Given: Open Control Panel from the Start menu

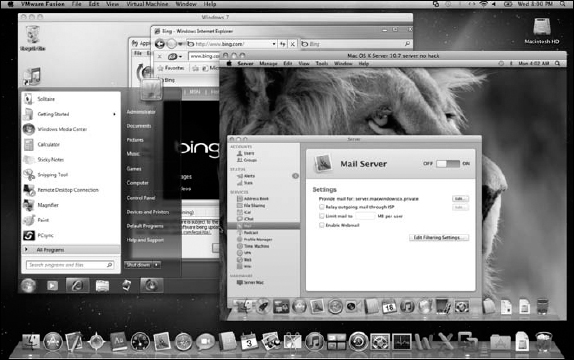Looking at the screenshot, I should coord(141,198).
